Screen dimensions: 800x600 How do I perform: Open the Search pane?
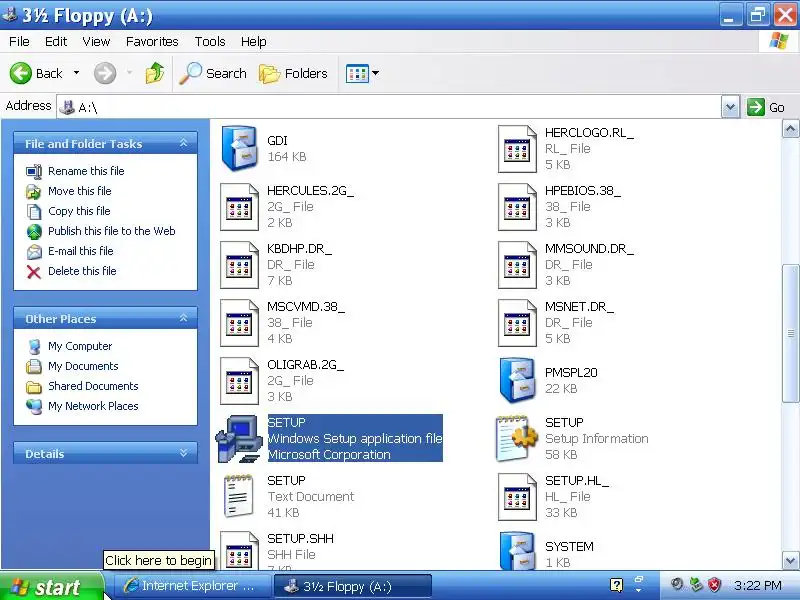(x=213, y=73)
